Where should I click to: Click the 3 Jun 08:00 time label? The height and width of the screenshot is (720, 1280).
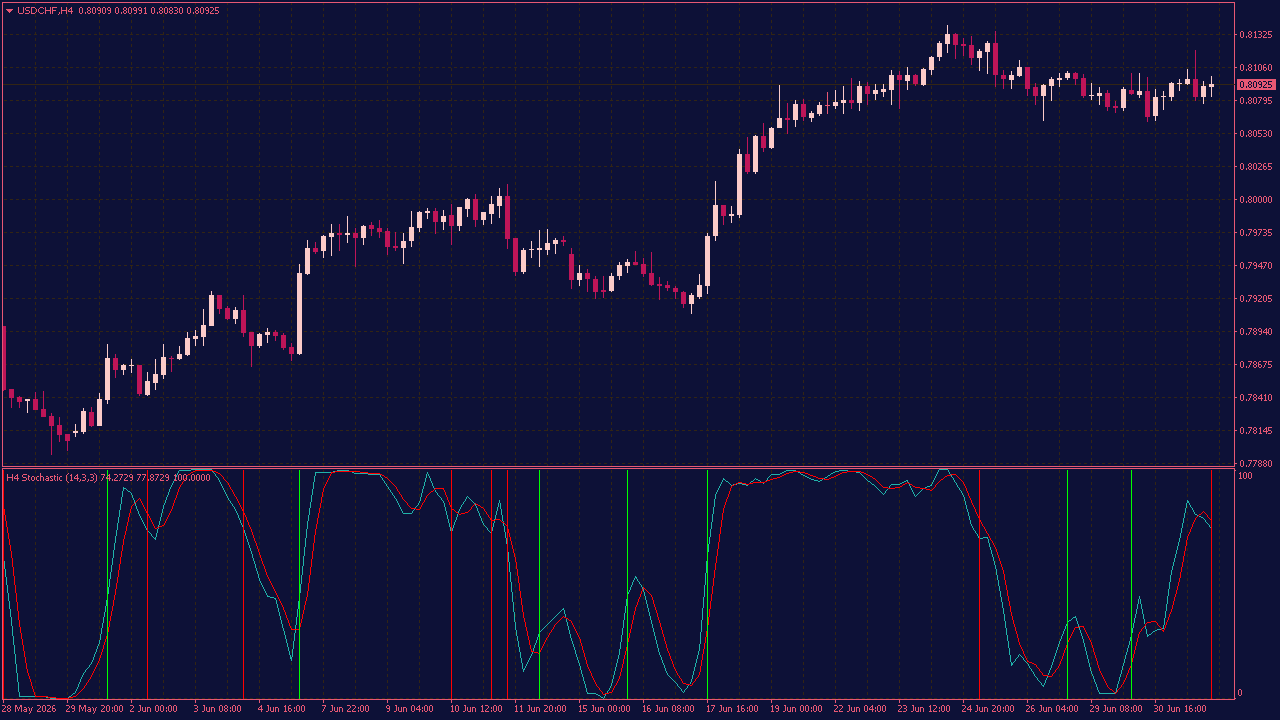point(218,709)
